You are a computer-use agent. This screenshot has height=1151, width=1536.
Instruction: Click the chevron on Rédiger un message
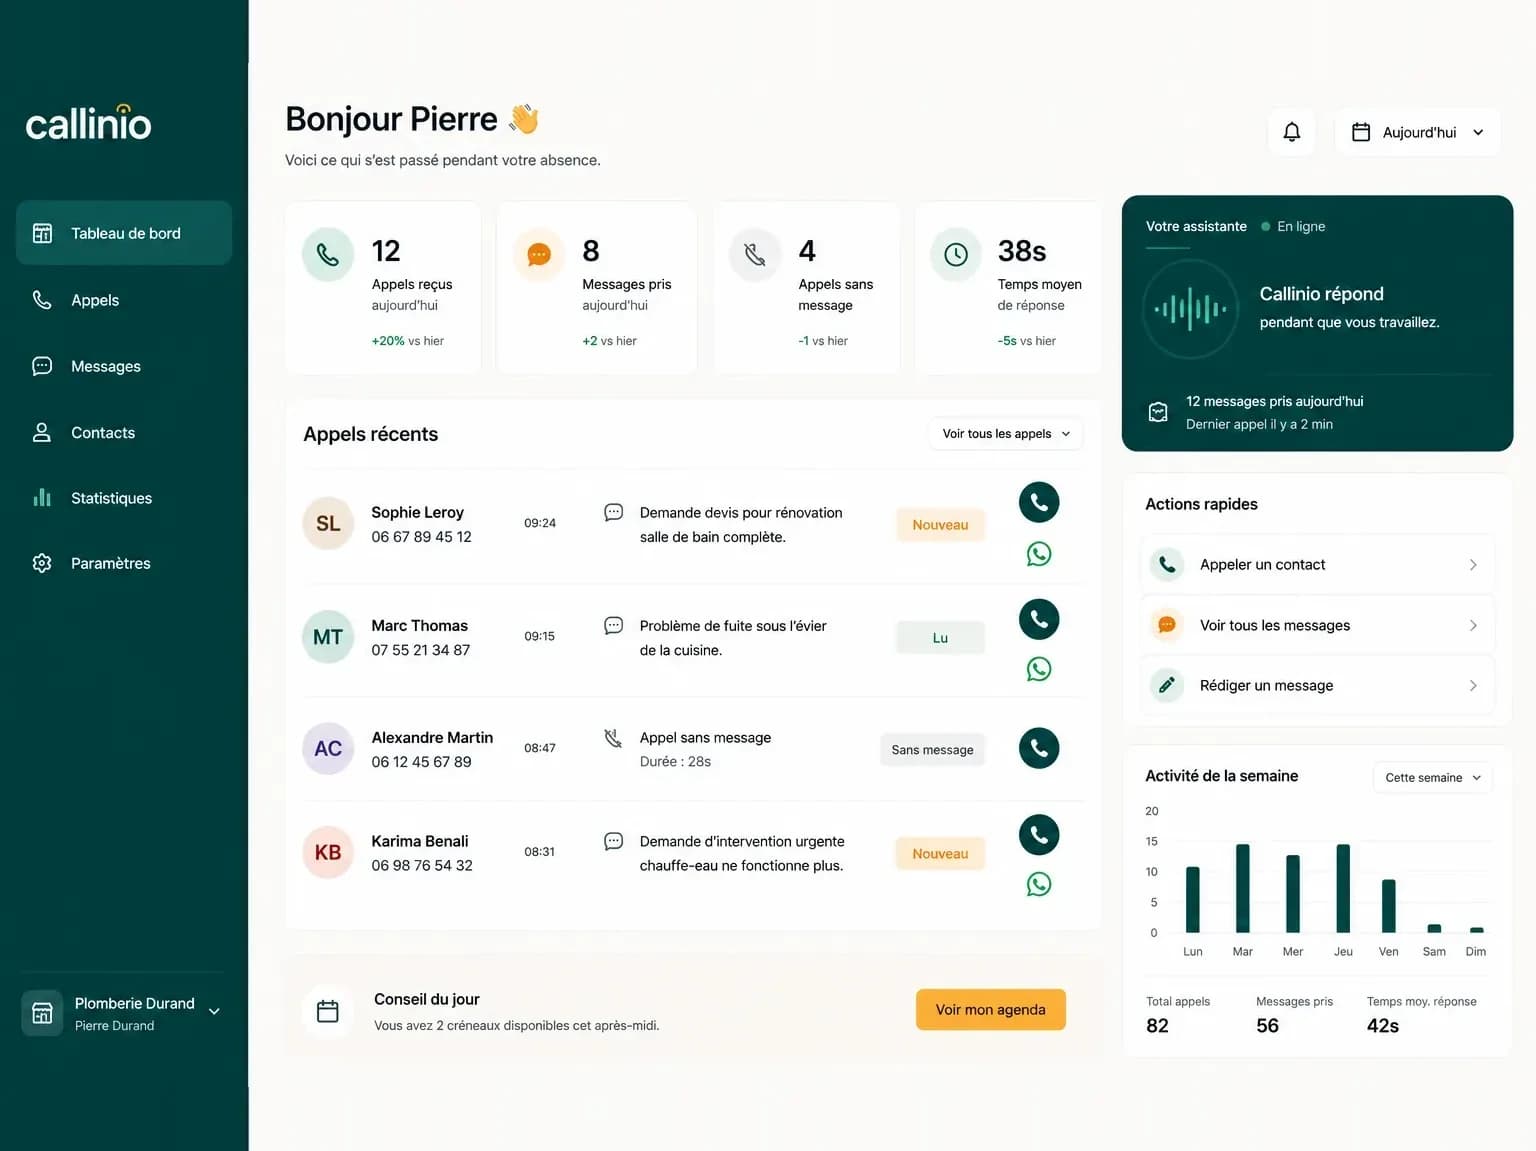pos(1473,685)
